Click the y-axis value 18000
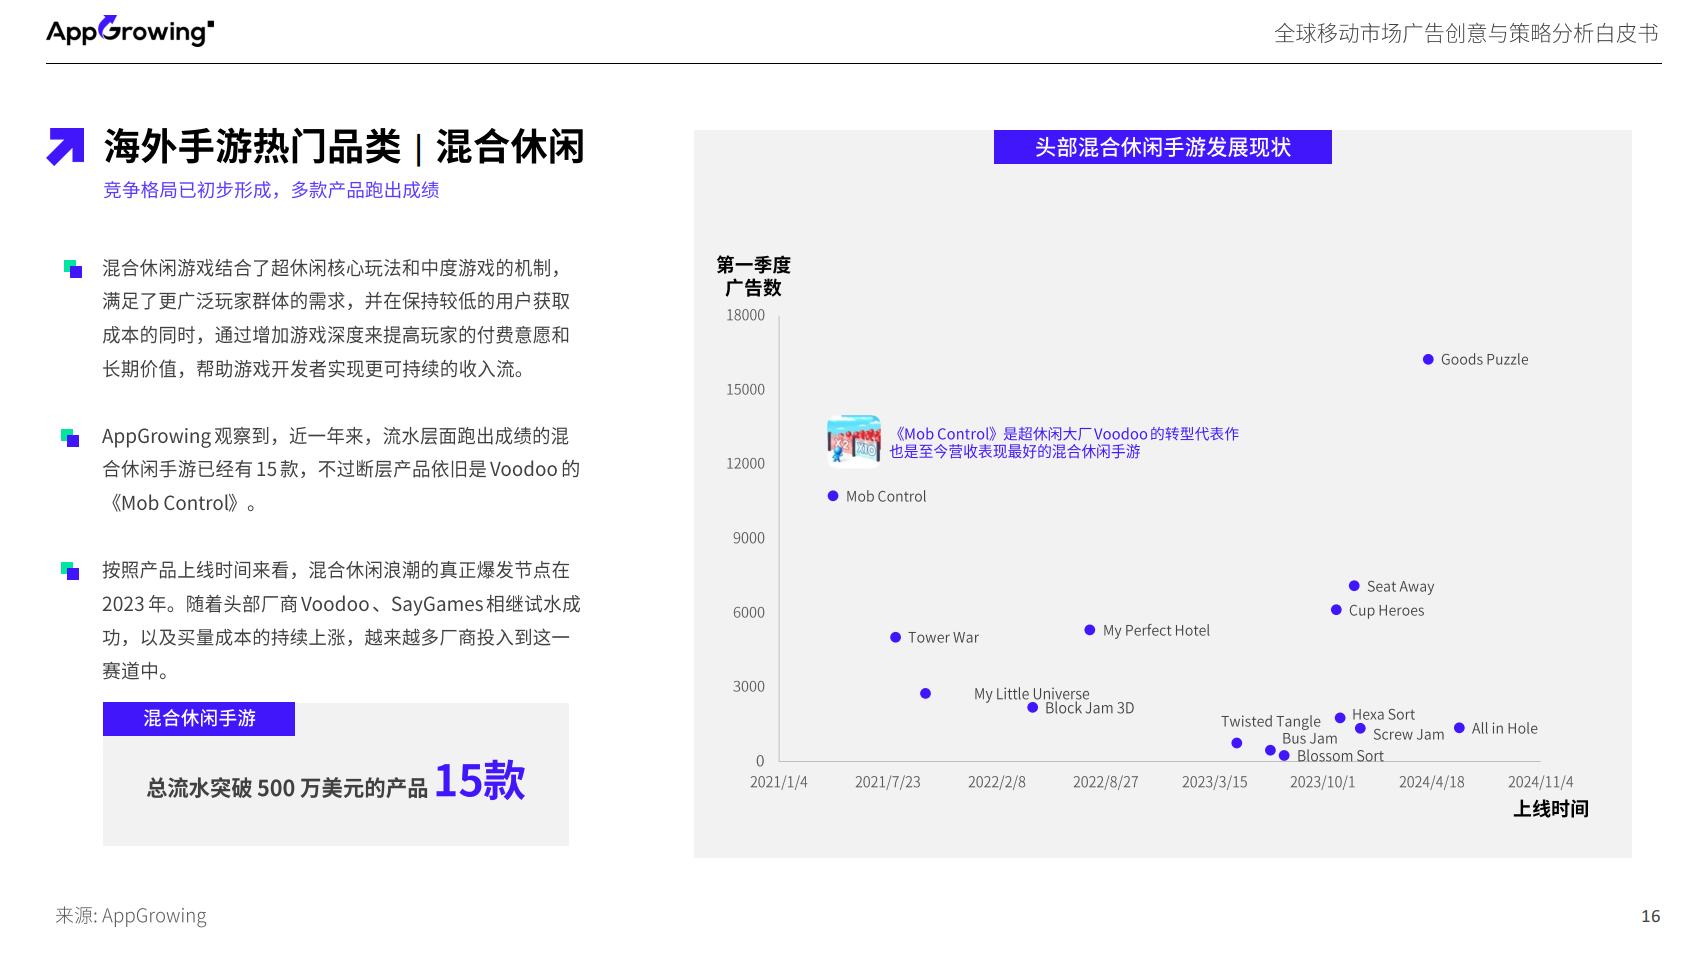 tap(745, 315)
